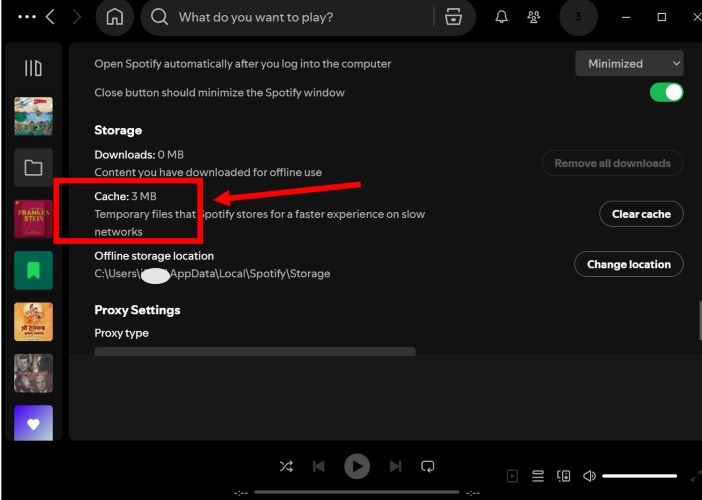
Task: Click the 'Downloads: 0 MB' text
Action: pos(139,155)
